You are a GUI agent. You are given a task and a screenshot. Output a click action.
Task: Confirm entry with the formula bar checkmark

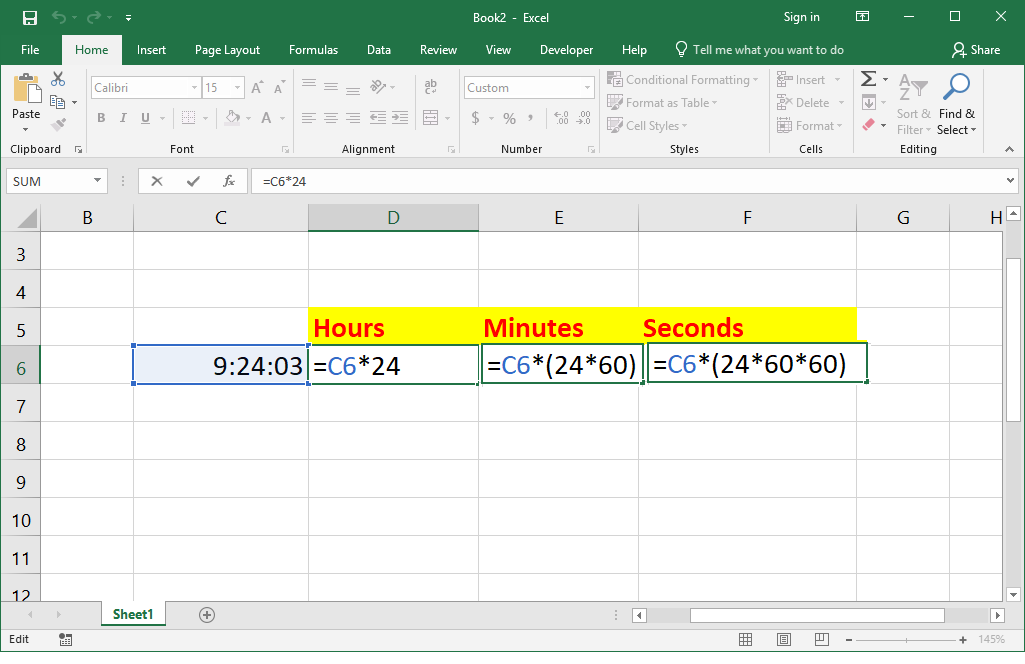click(x=194, y=181)
